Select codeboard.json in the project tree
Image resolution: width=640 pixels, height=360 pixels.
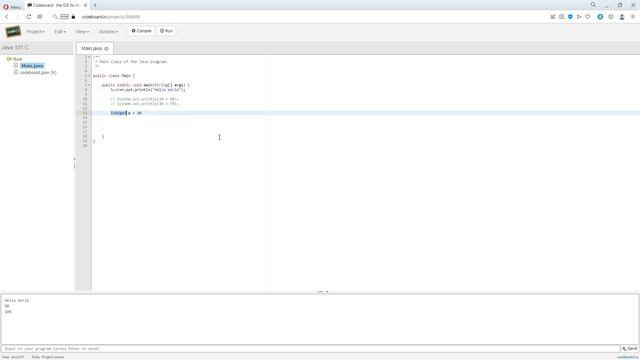tap(38, 72)
